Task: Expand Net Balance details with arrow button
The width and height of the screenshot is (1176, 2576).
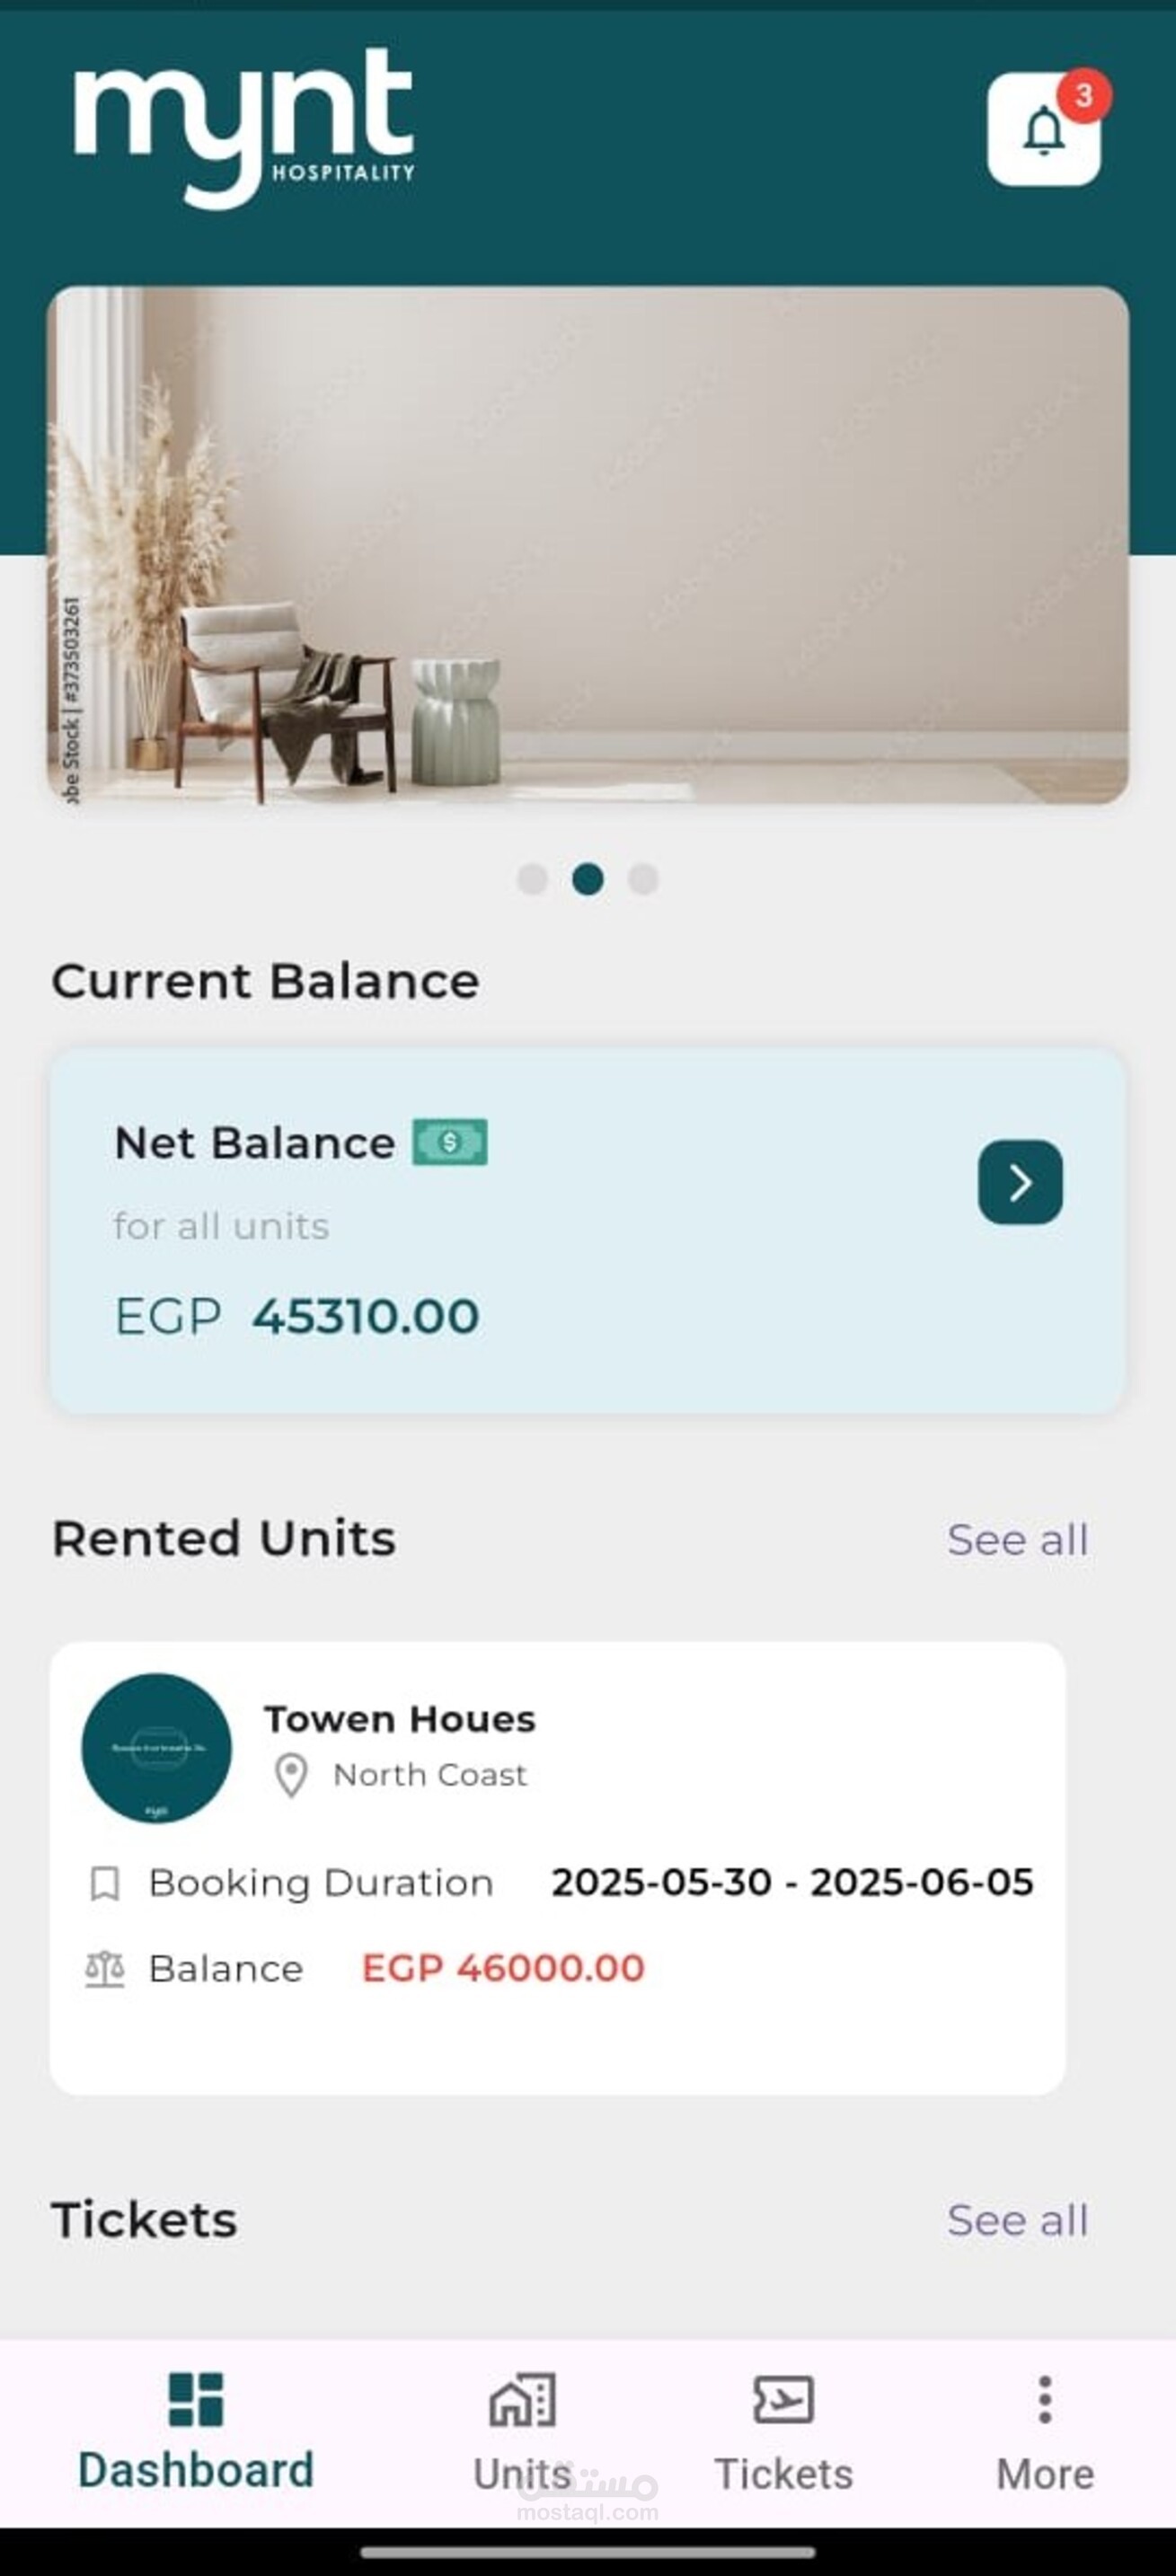Action: [x=1020, y=1182]
